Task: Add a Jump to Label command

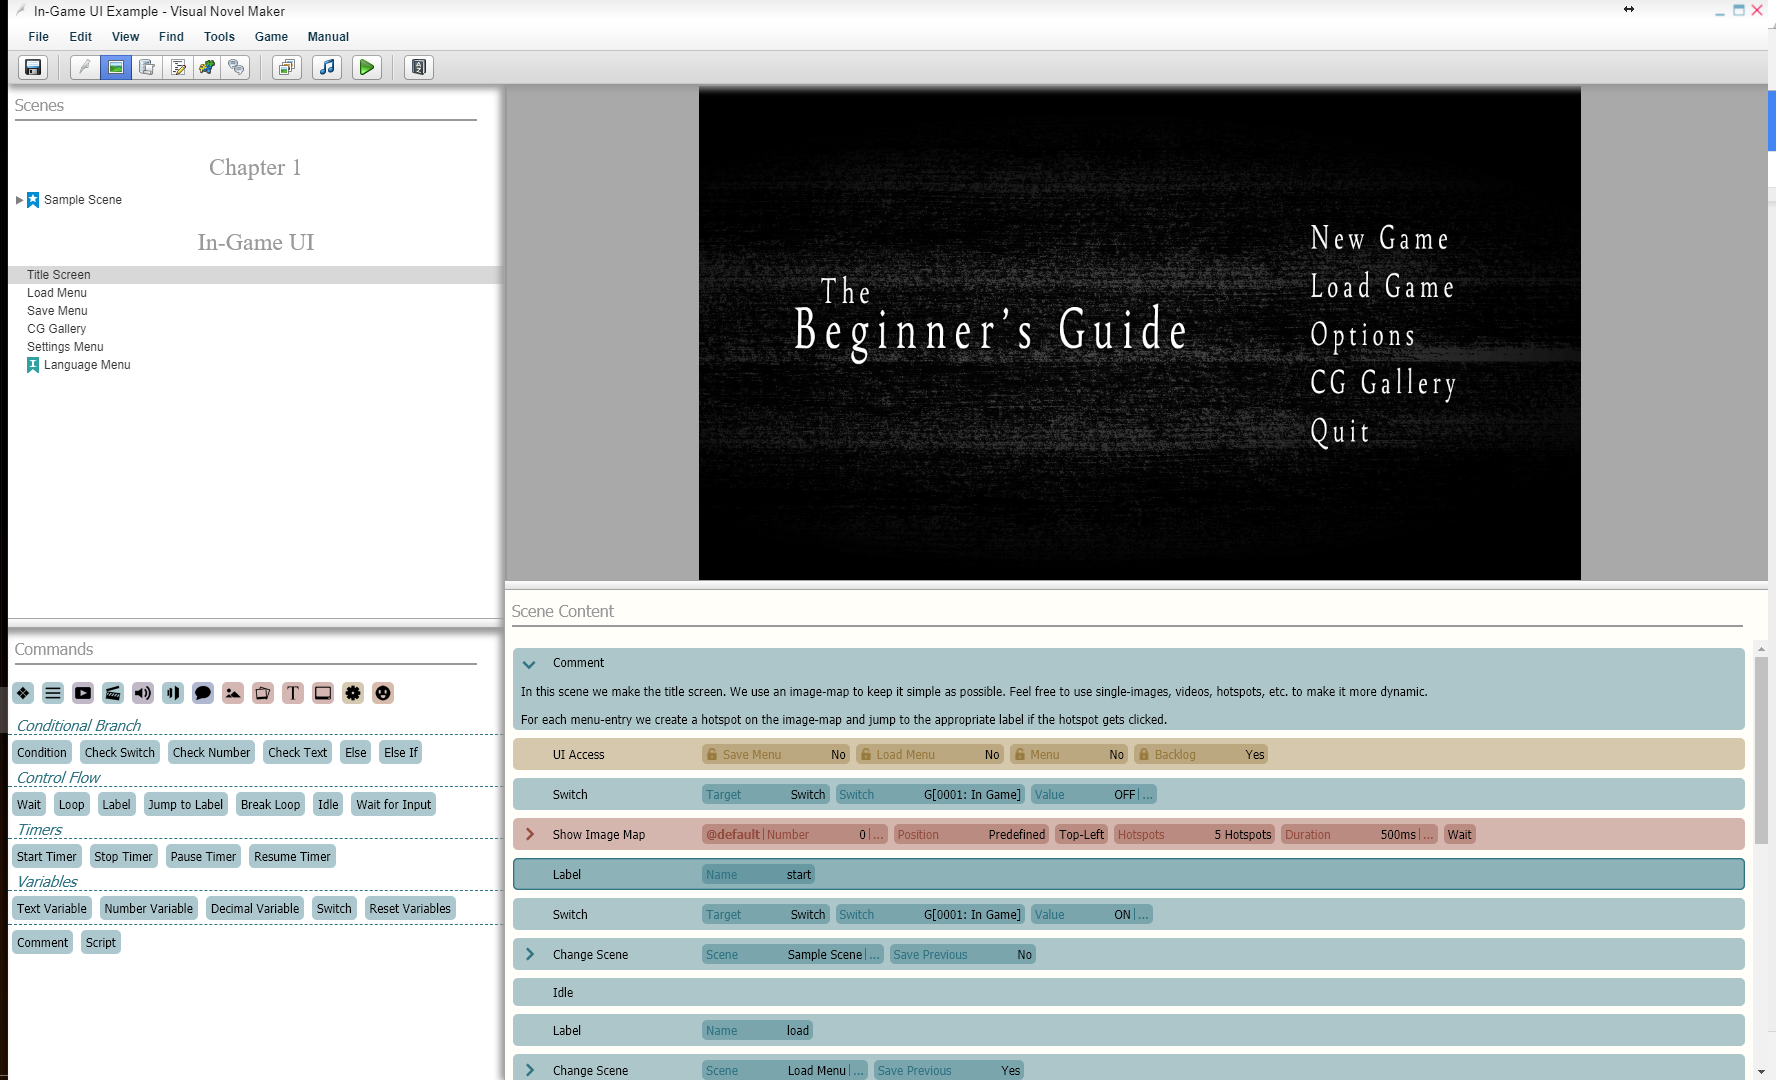Action: pyautogui.click(x=186, y=805)
